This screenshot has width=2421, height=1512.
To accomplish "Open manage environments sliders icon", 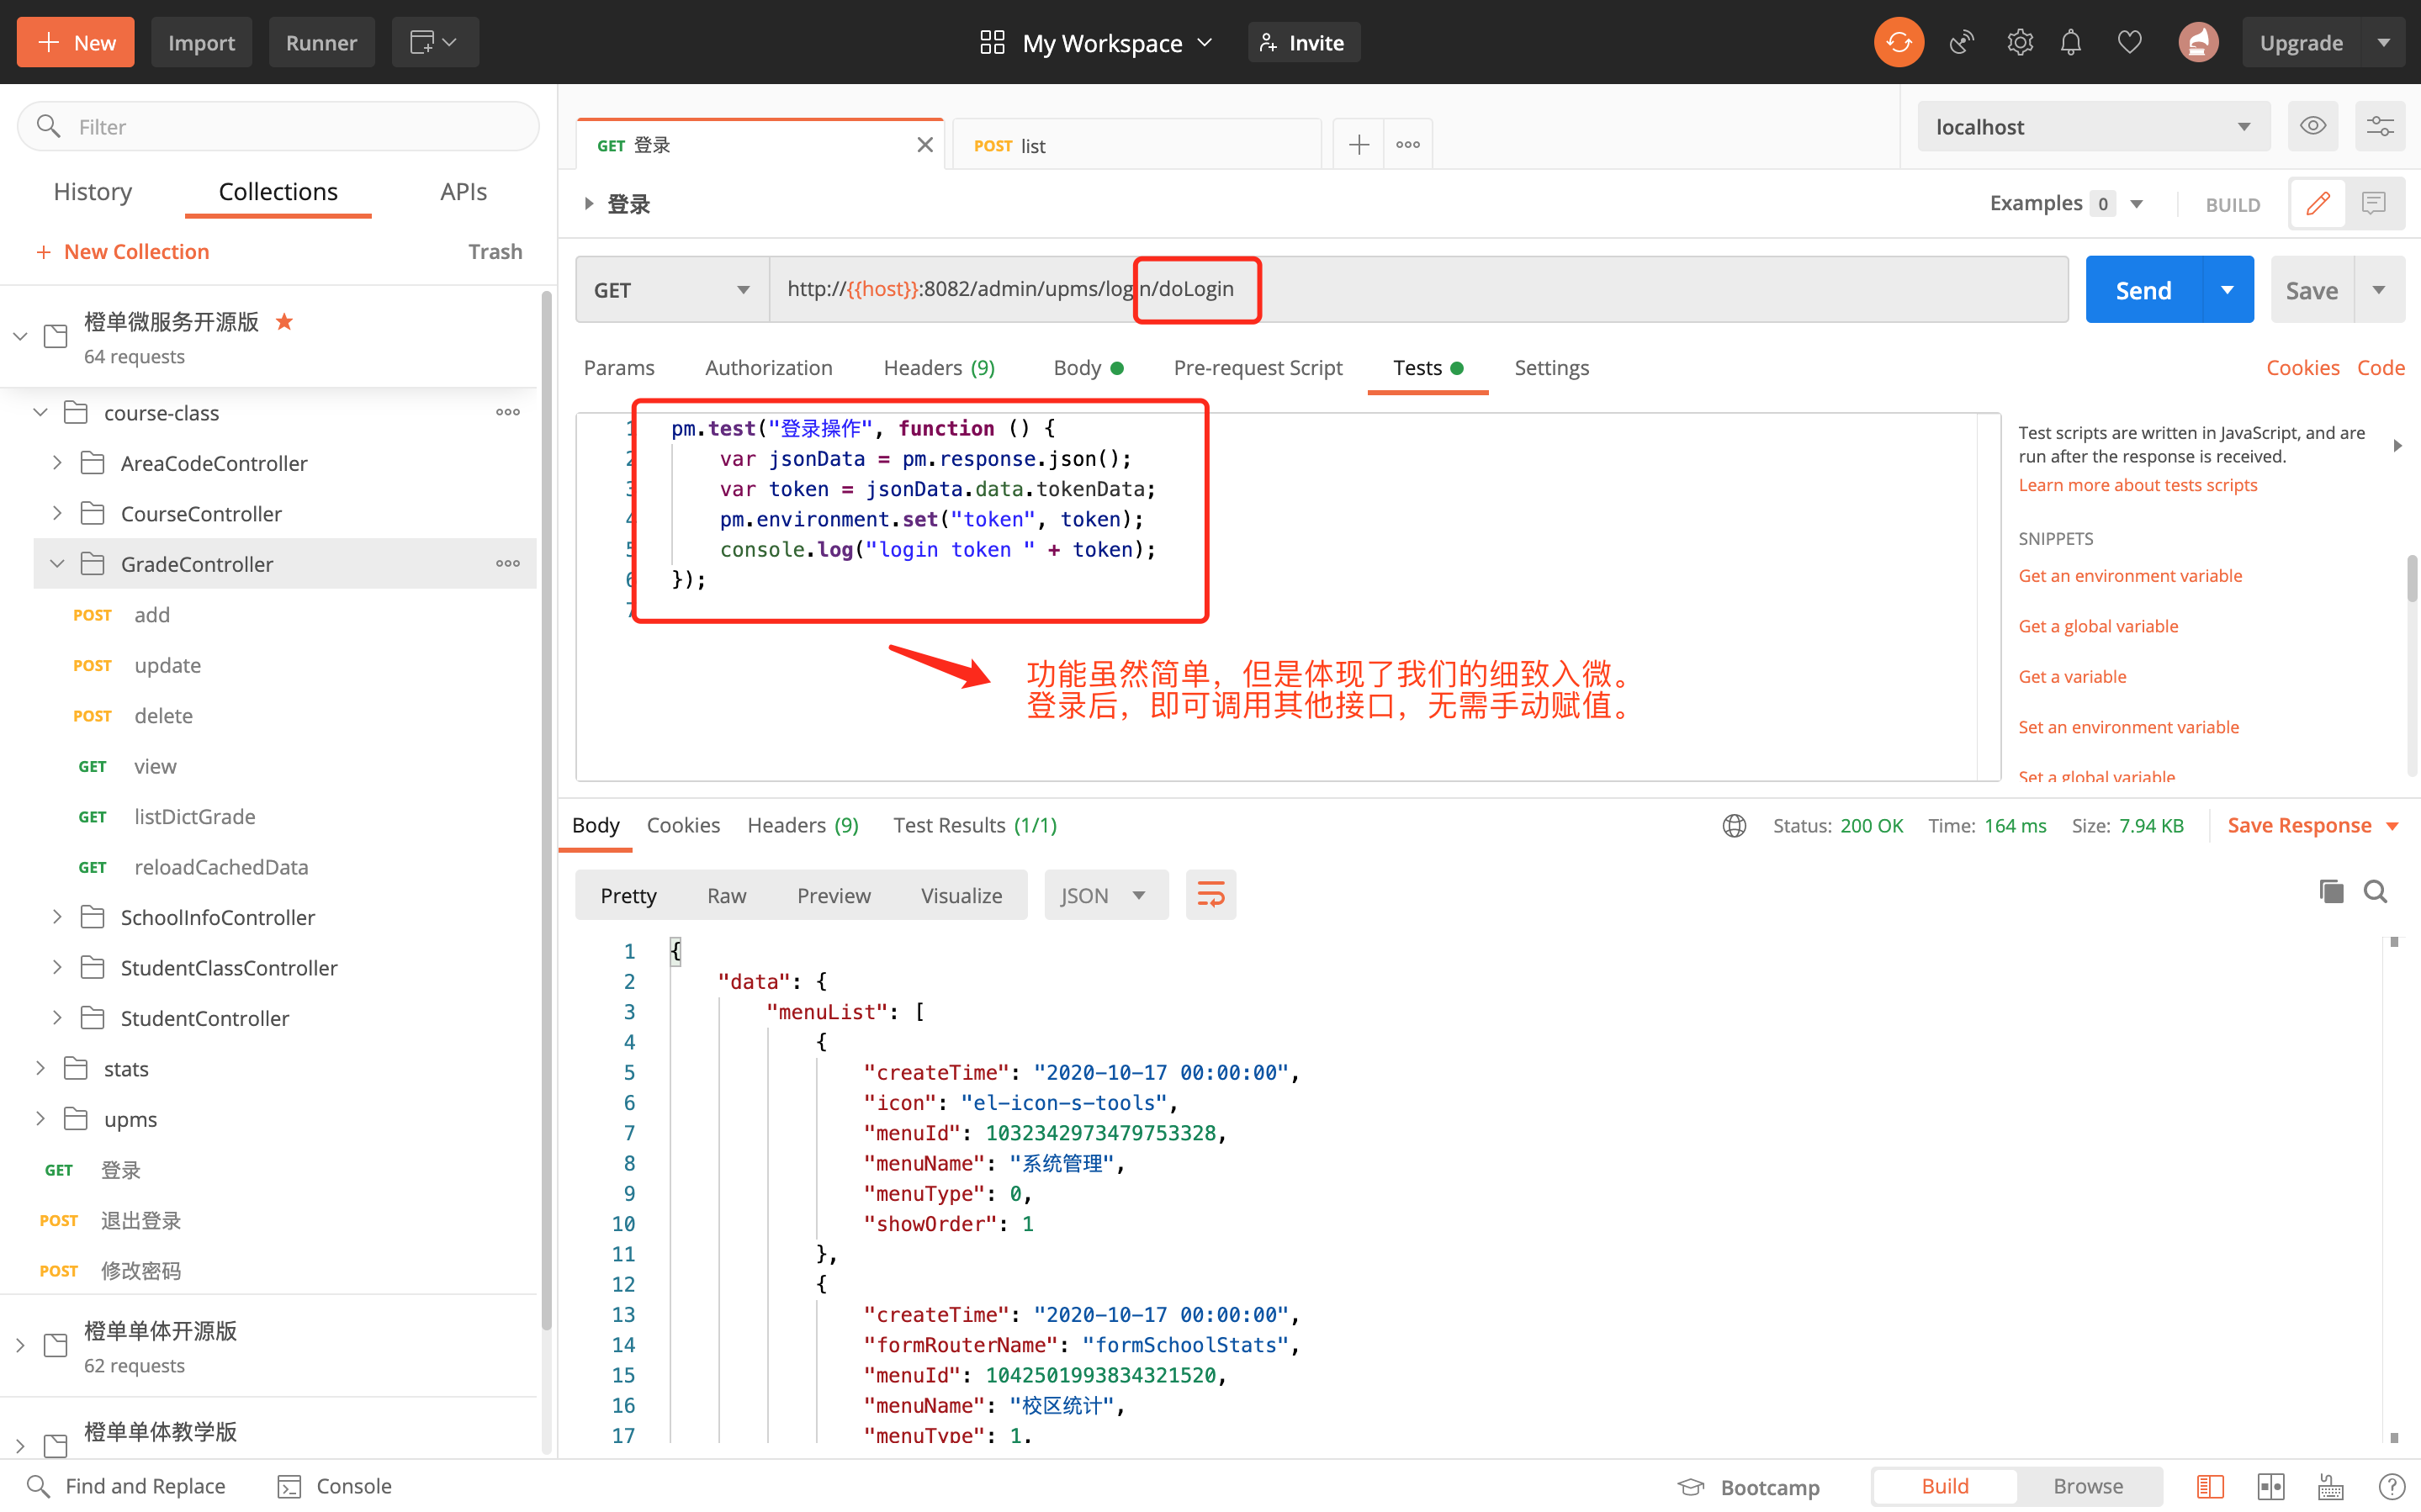I will click(2379, 126).
